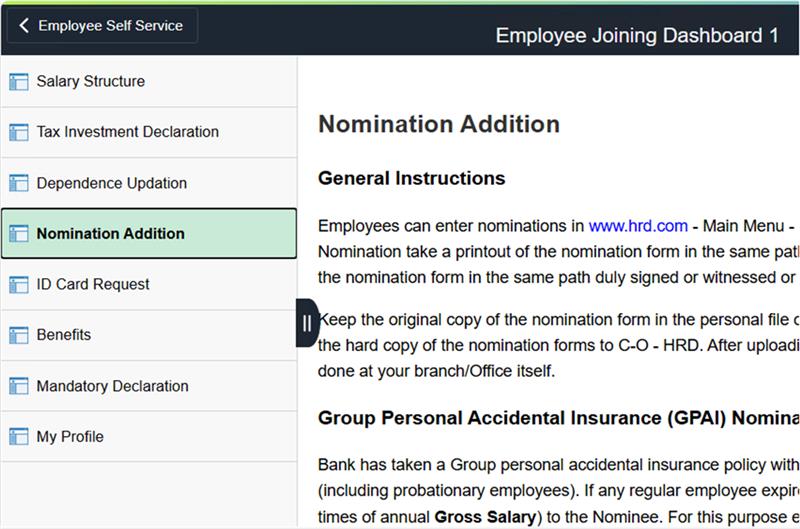Viewport: 800px width, 529px height.
Task: Go back to Employee Self Service
Action: coord(102,26)
